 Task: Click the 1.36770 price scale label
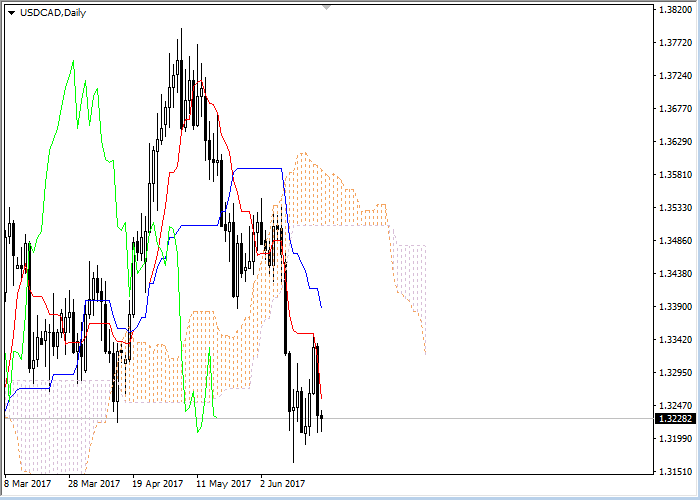675,108
